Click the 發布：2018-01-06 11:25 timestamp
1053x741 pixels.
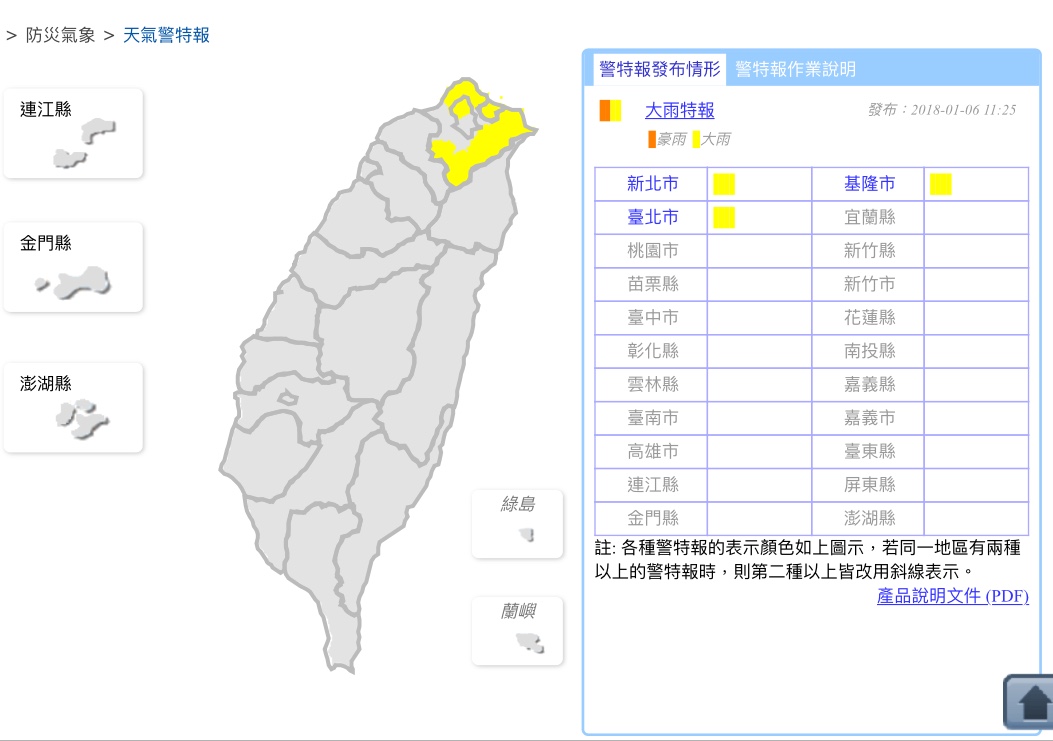tap(942, 110)
